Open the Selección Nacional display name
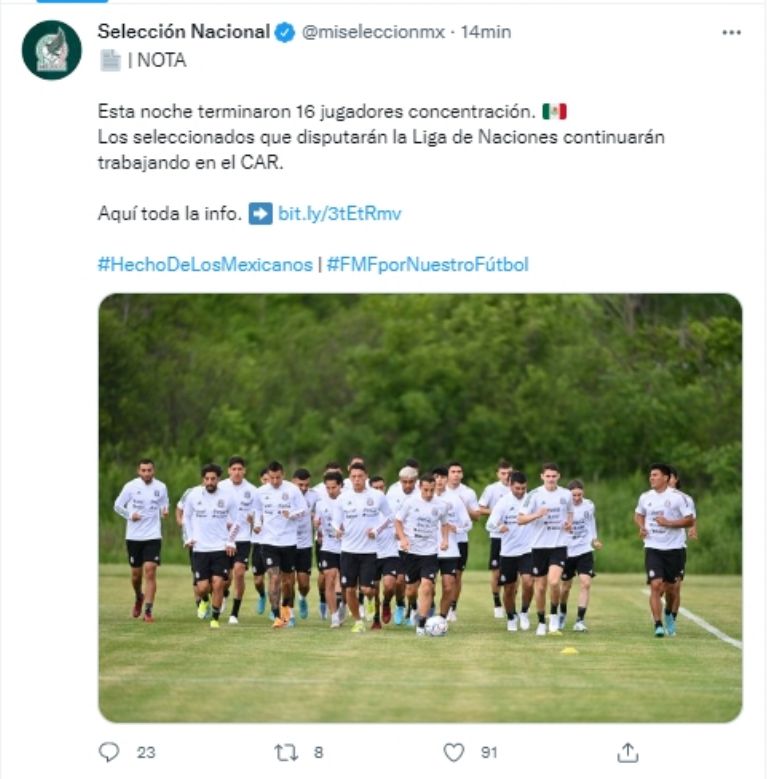 coord(184,32)
